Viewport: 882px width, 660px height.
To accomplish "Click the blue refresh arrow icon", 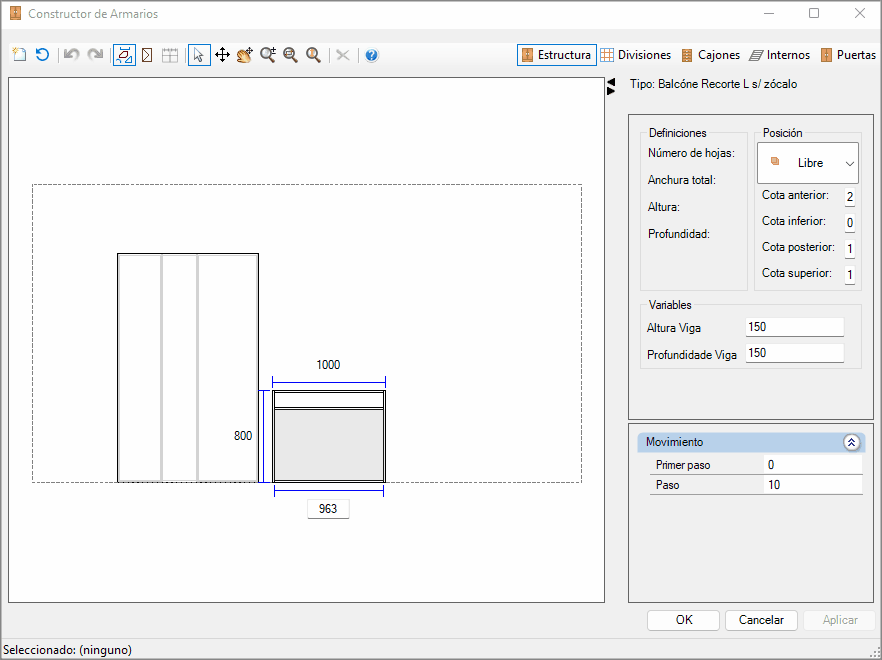I will tap(43, 55).
